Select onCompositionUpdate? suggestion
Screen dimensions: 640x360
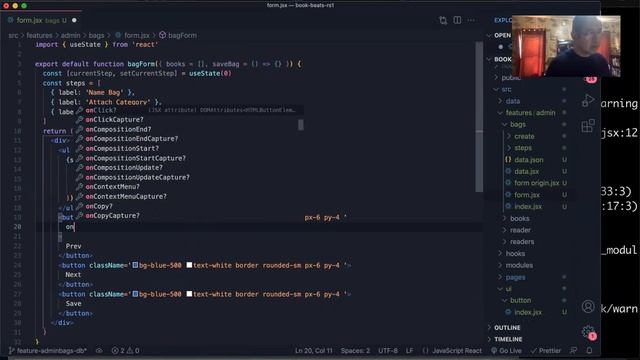189,167
